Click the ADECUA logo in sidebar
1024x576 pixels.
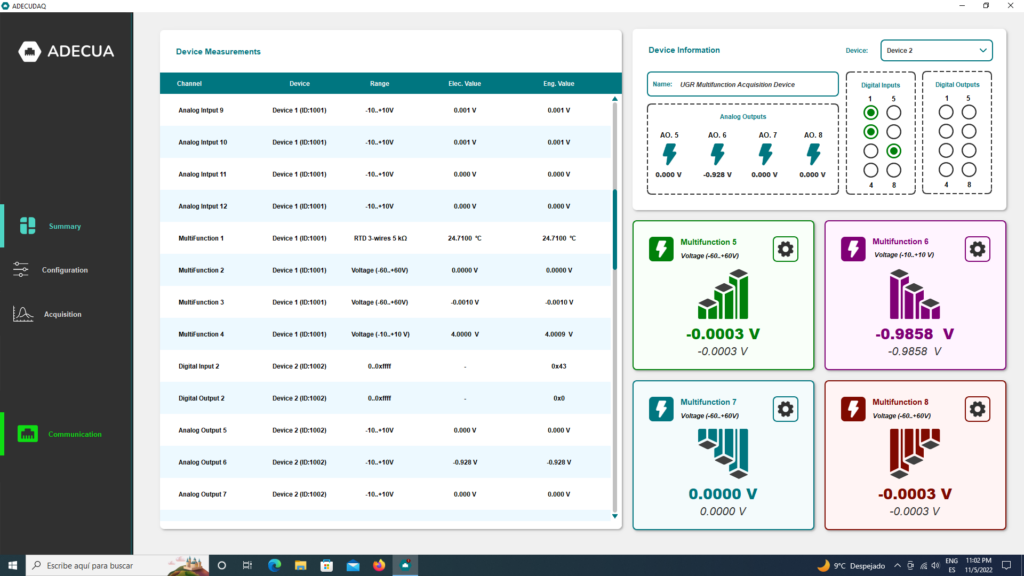67,52
